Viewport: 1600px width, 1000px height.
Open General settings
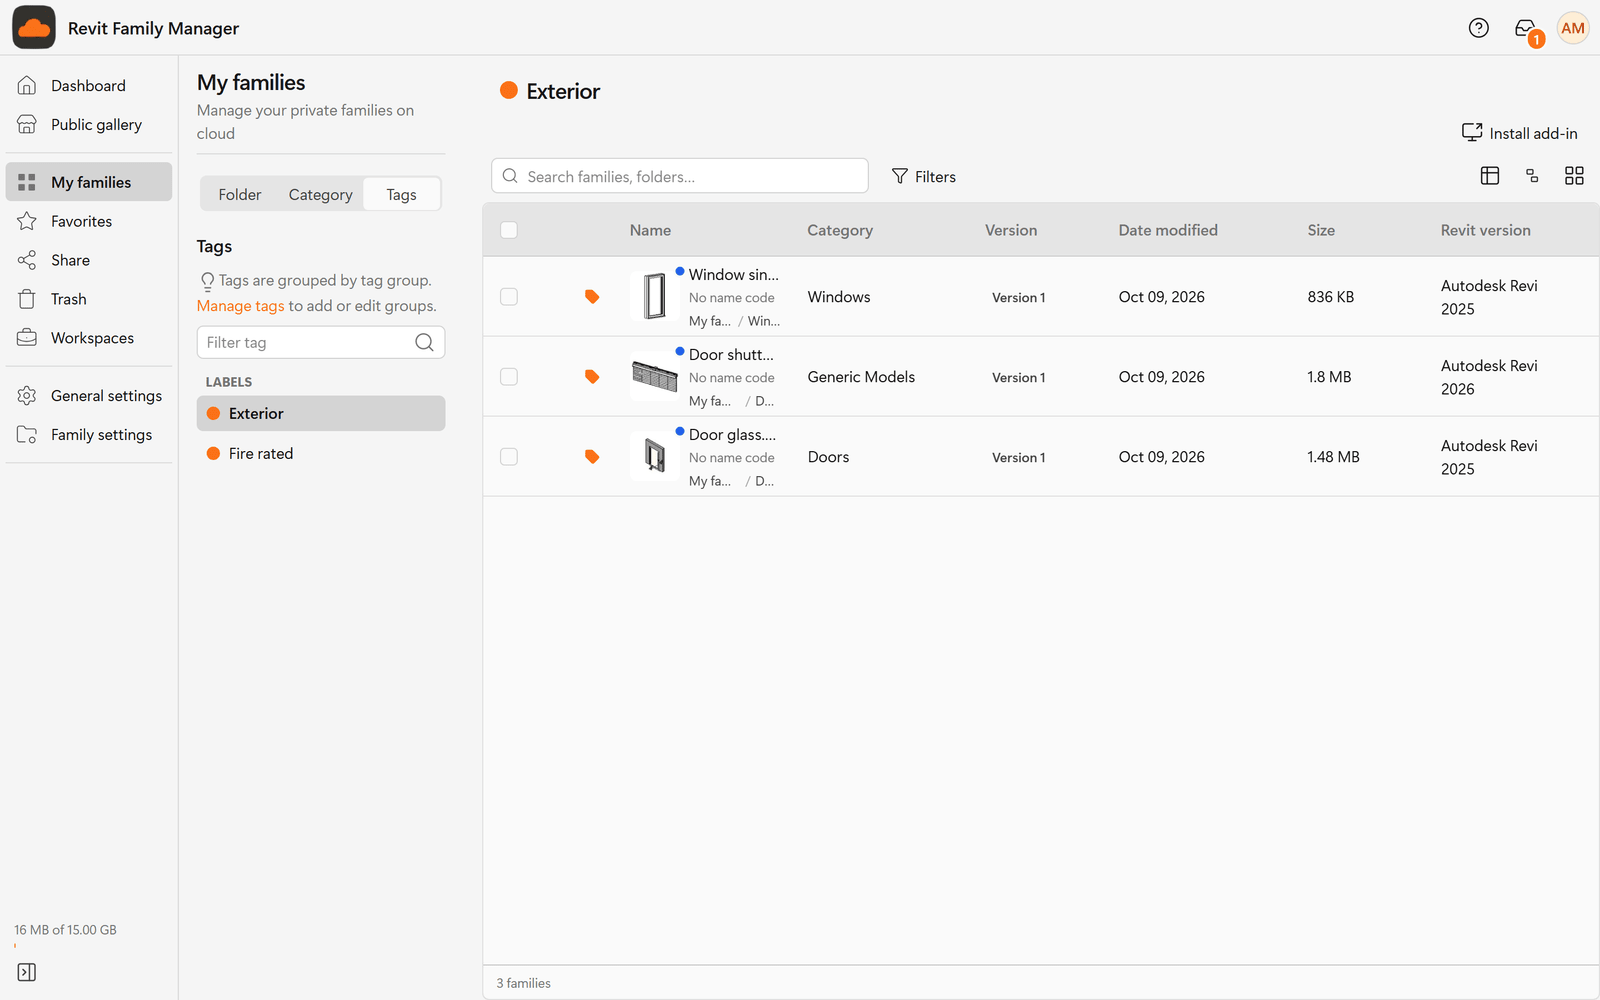click(x=88, y=396)
